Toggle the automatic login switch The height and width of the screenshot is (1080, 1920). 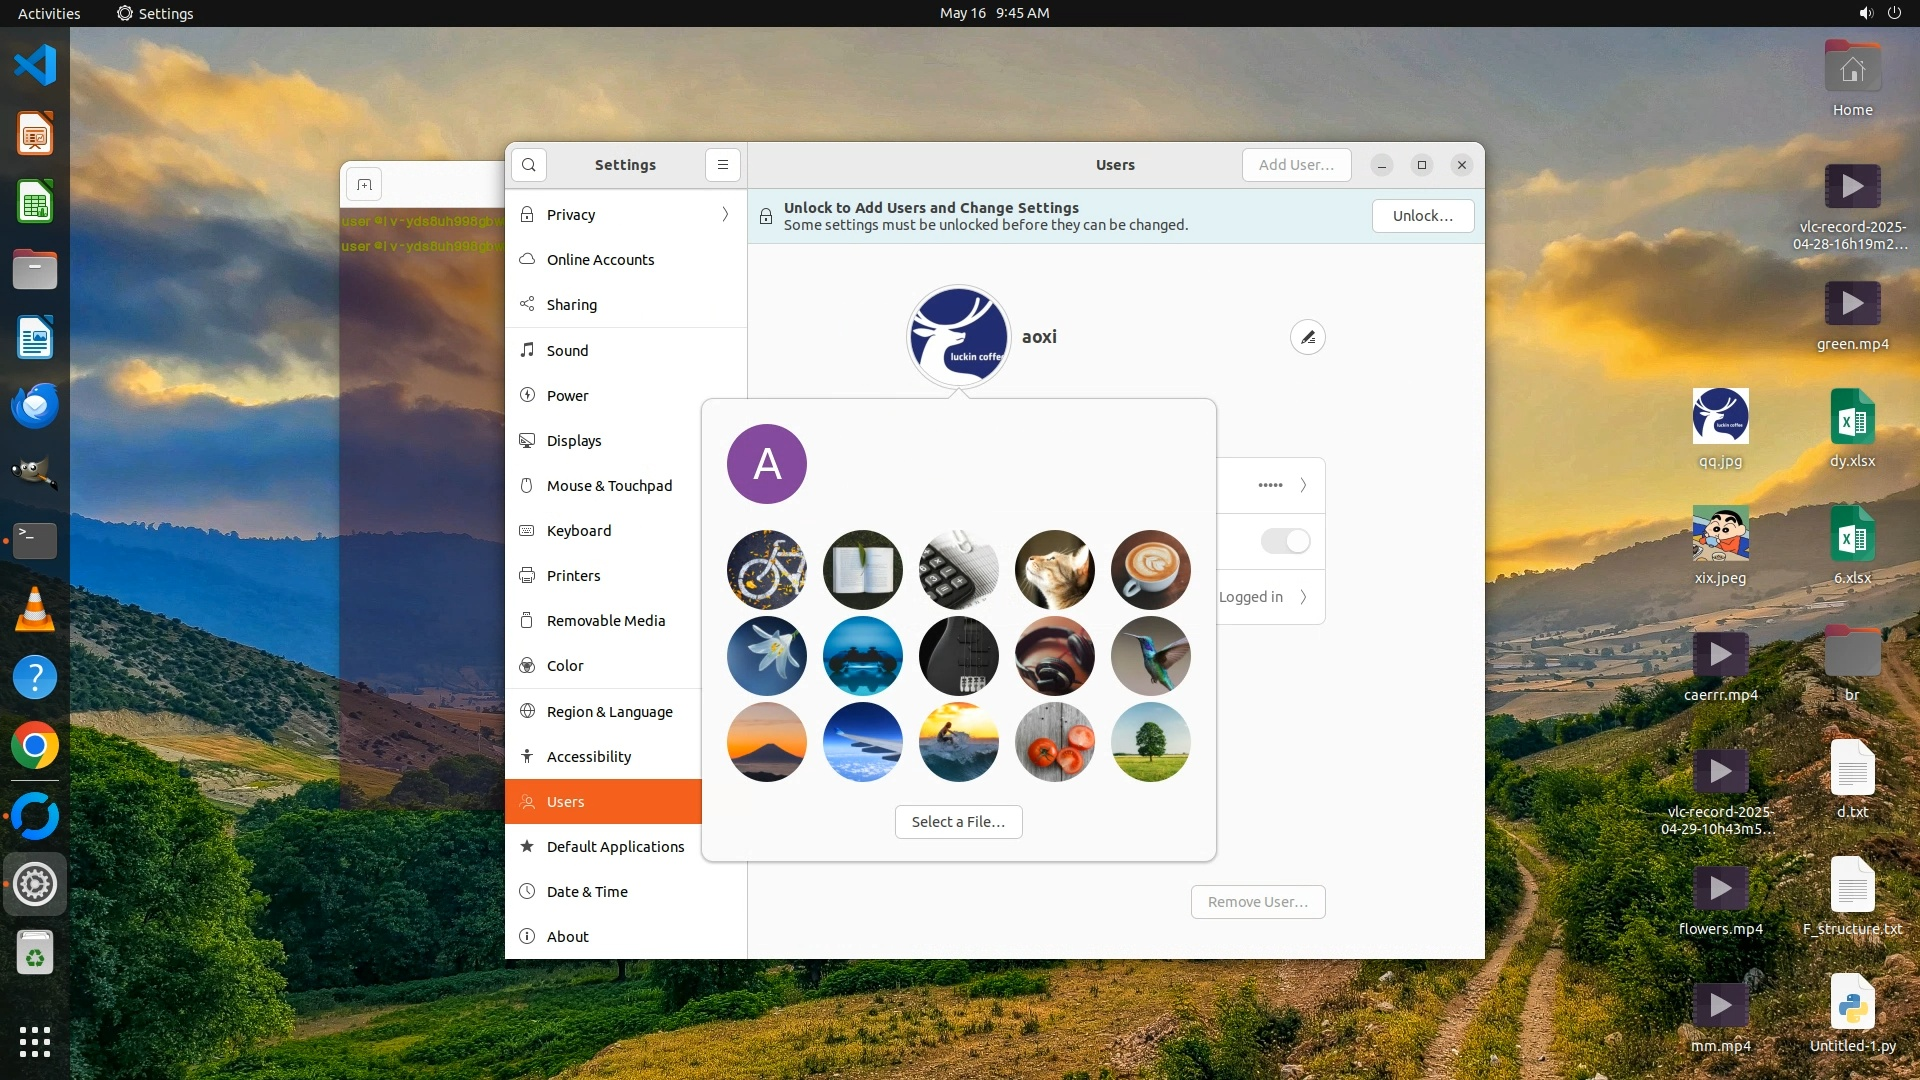(x=1285, y=541)
